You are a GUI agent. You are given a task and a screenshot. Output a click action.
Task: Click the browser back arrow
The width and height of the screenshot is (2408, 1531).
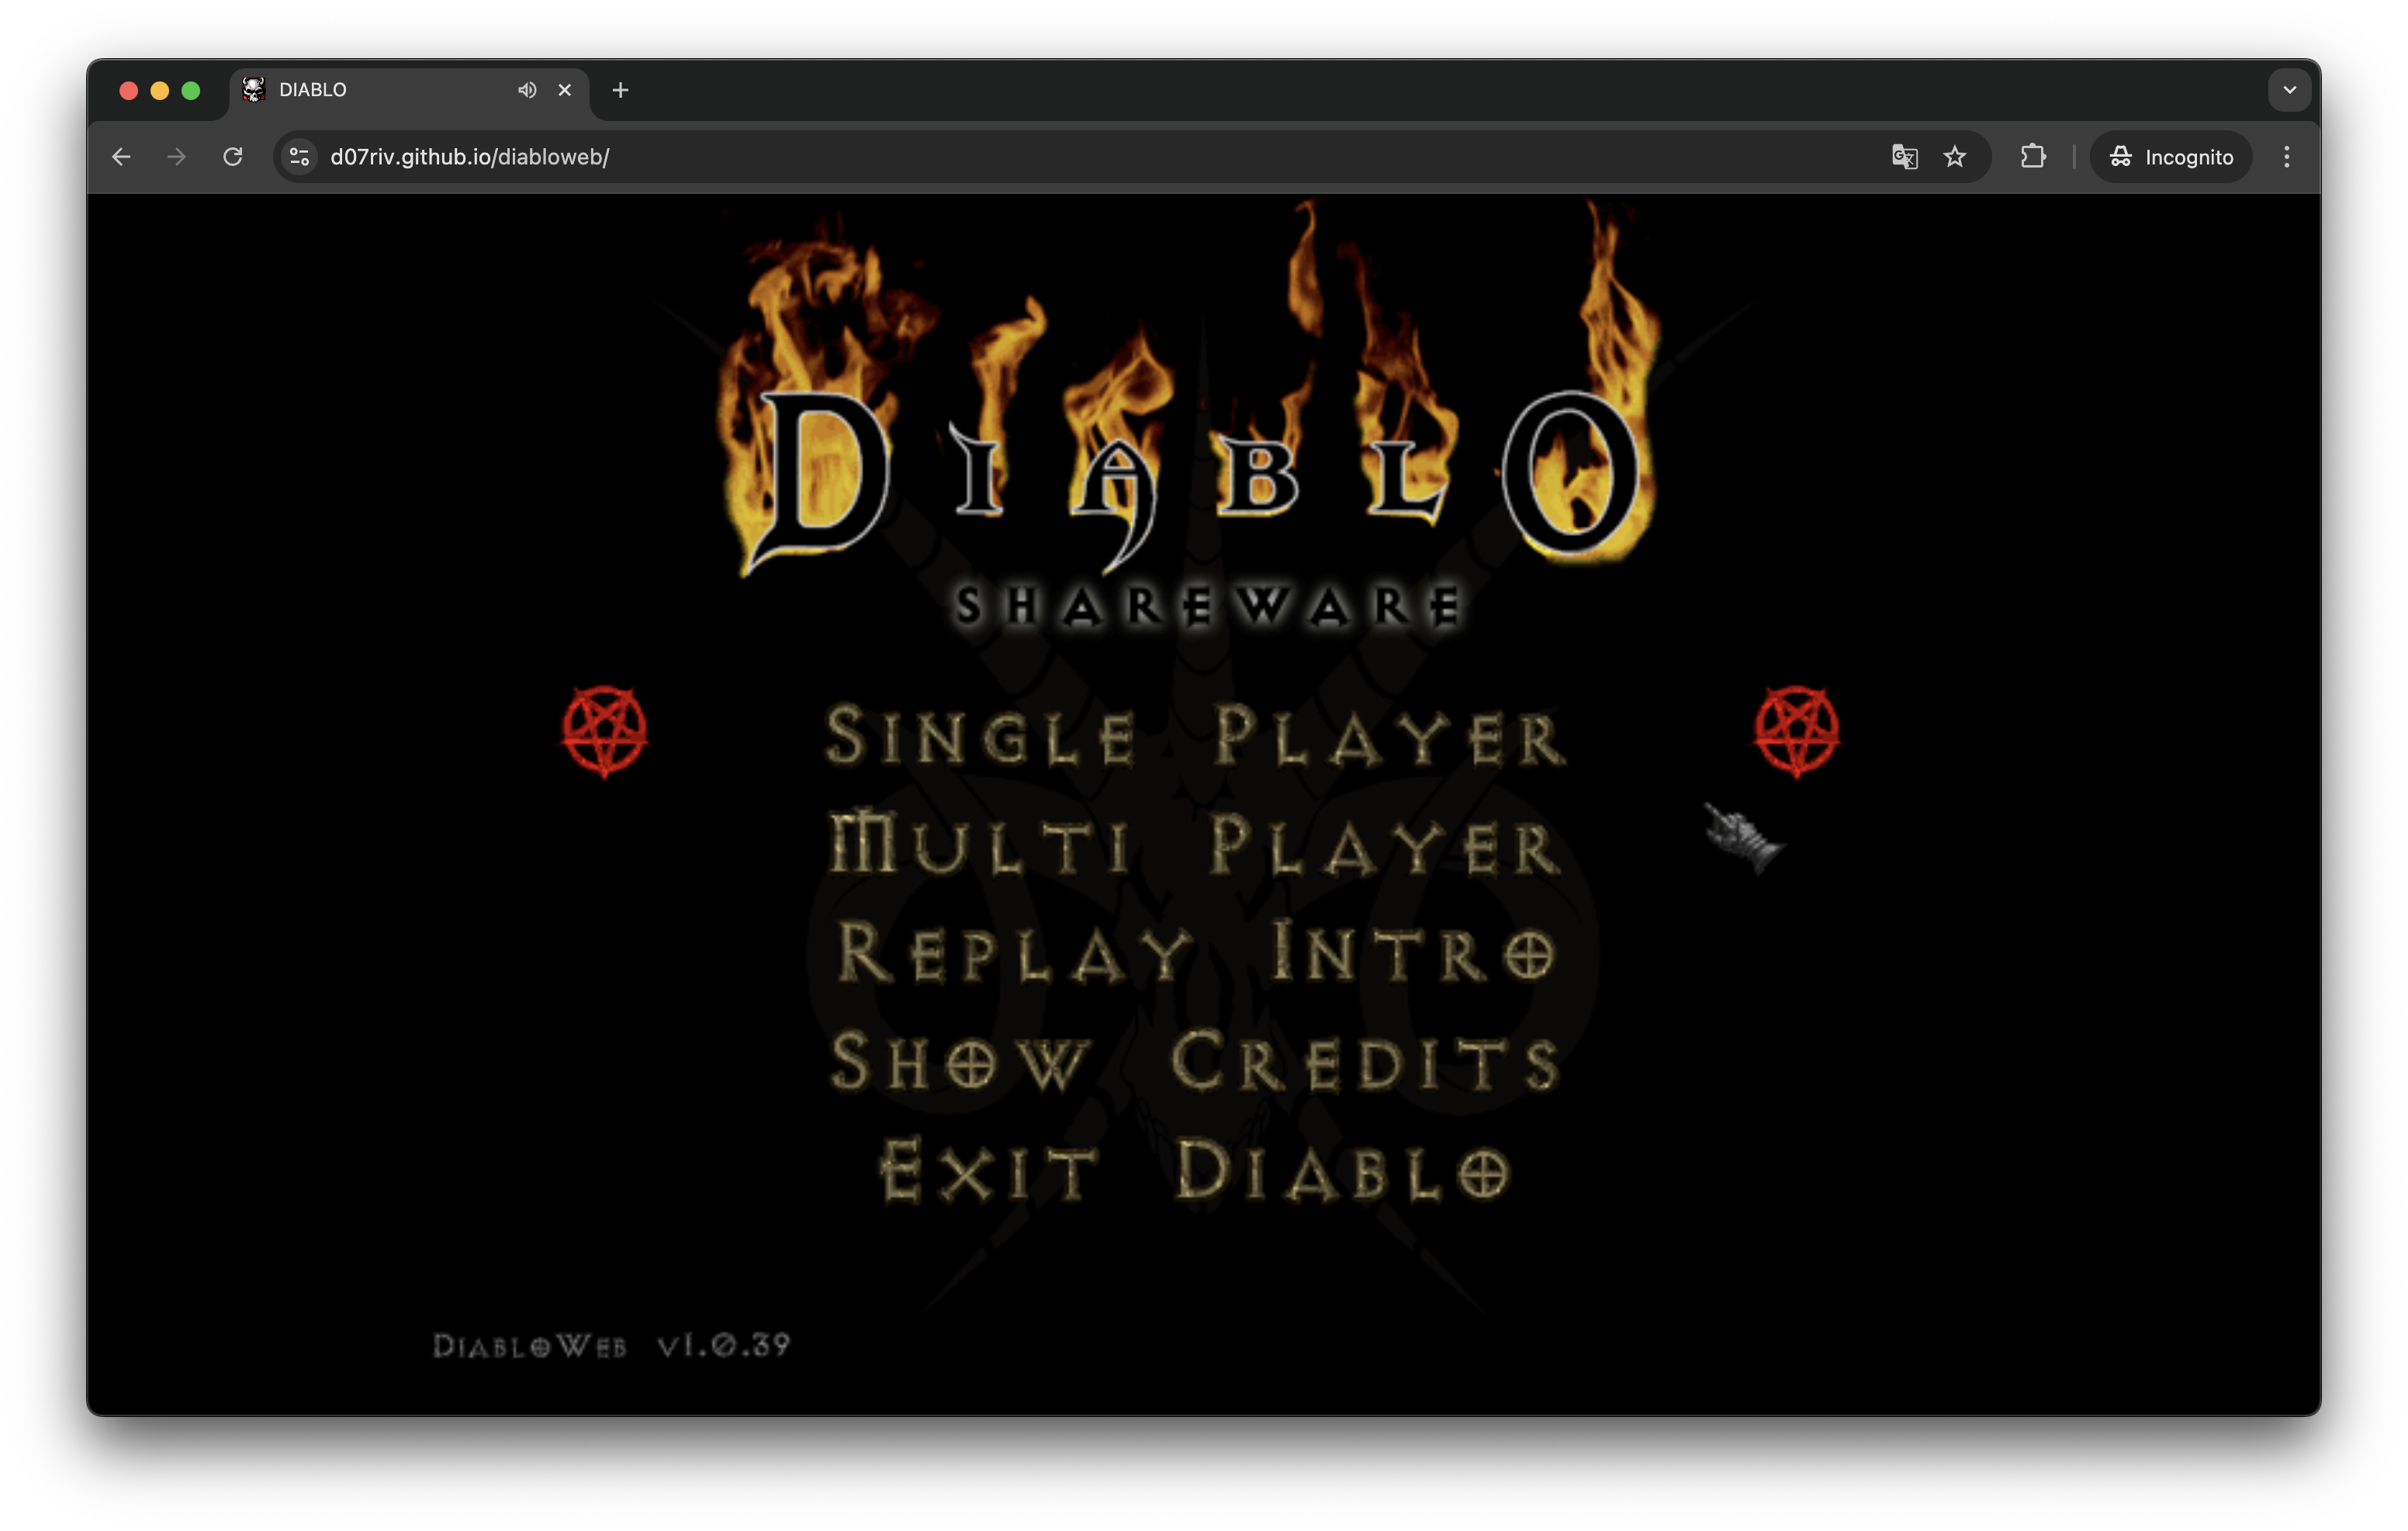121,157
